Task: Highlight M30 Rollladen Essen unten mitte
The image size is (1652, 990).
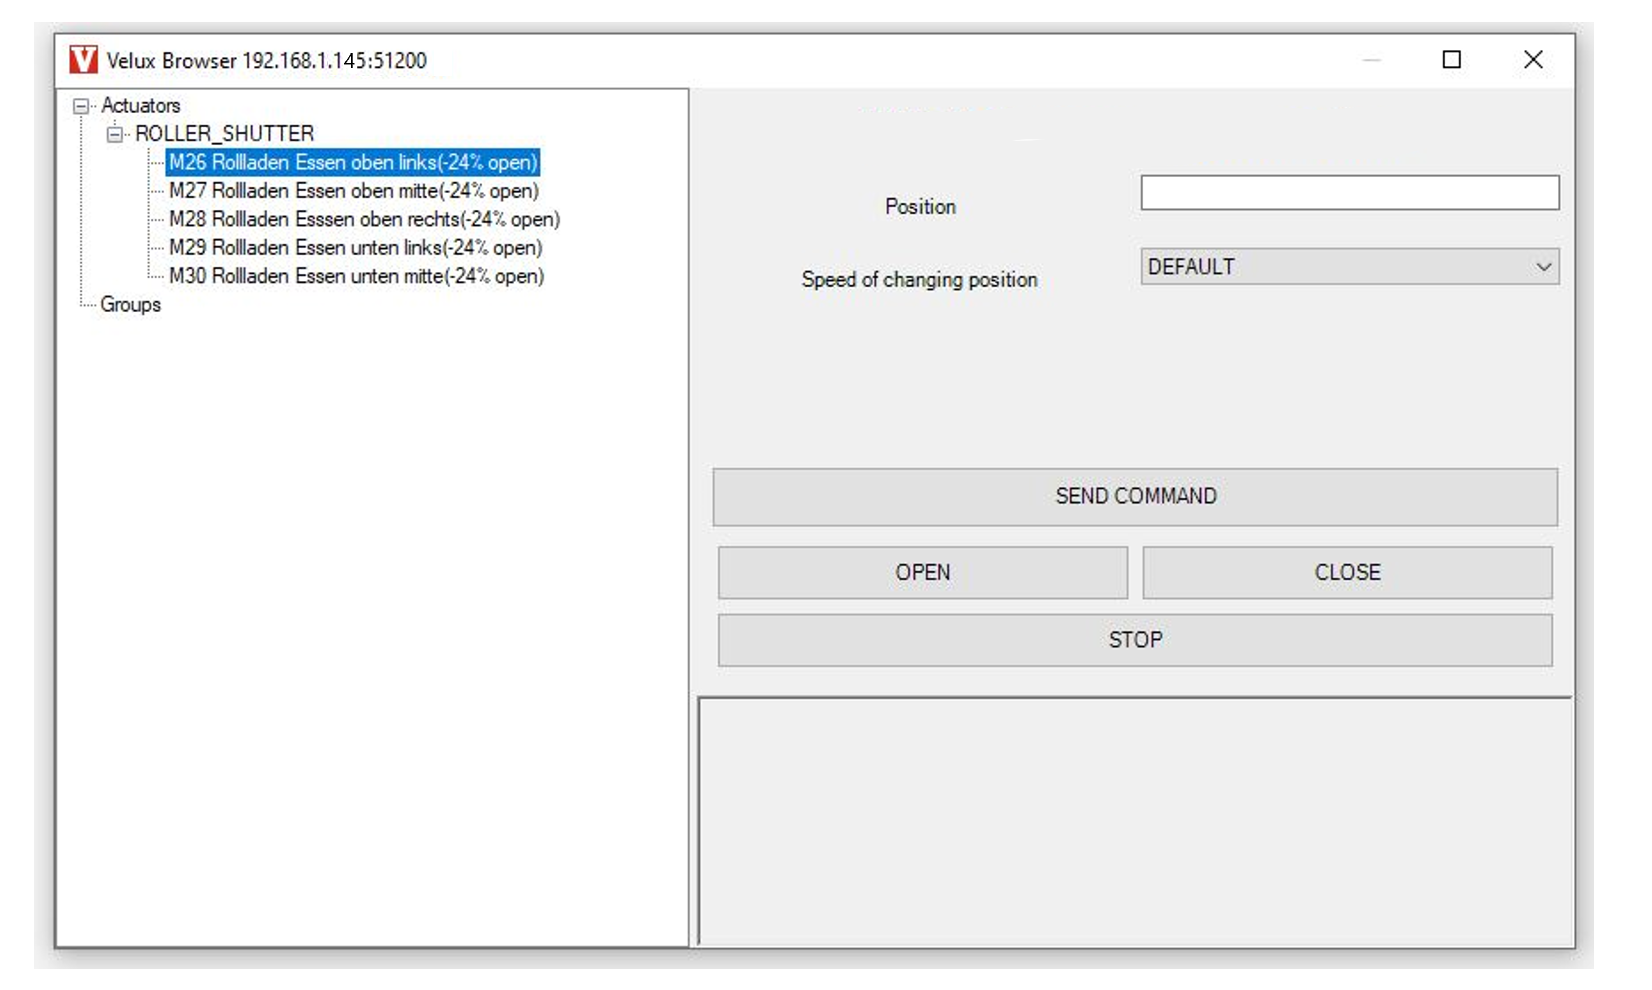Action: click(x=356, y=276)
